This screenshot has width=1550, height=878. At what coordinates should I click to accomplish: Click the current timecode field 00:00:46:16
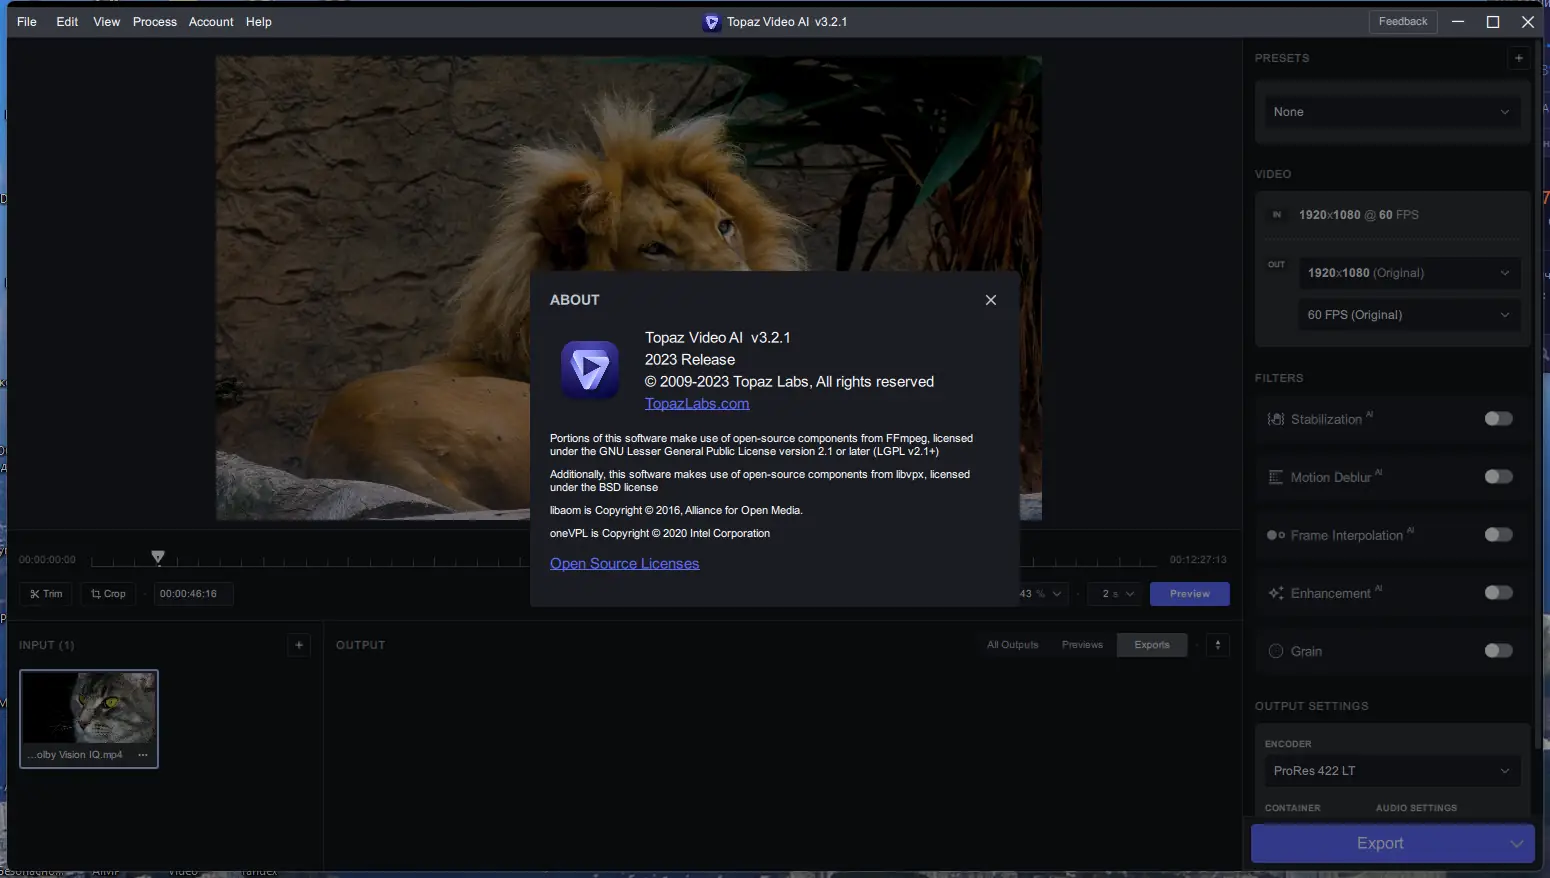point(193,594)
